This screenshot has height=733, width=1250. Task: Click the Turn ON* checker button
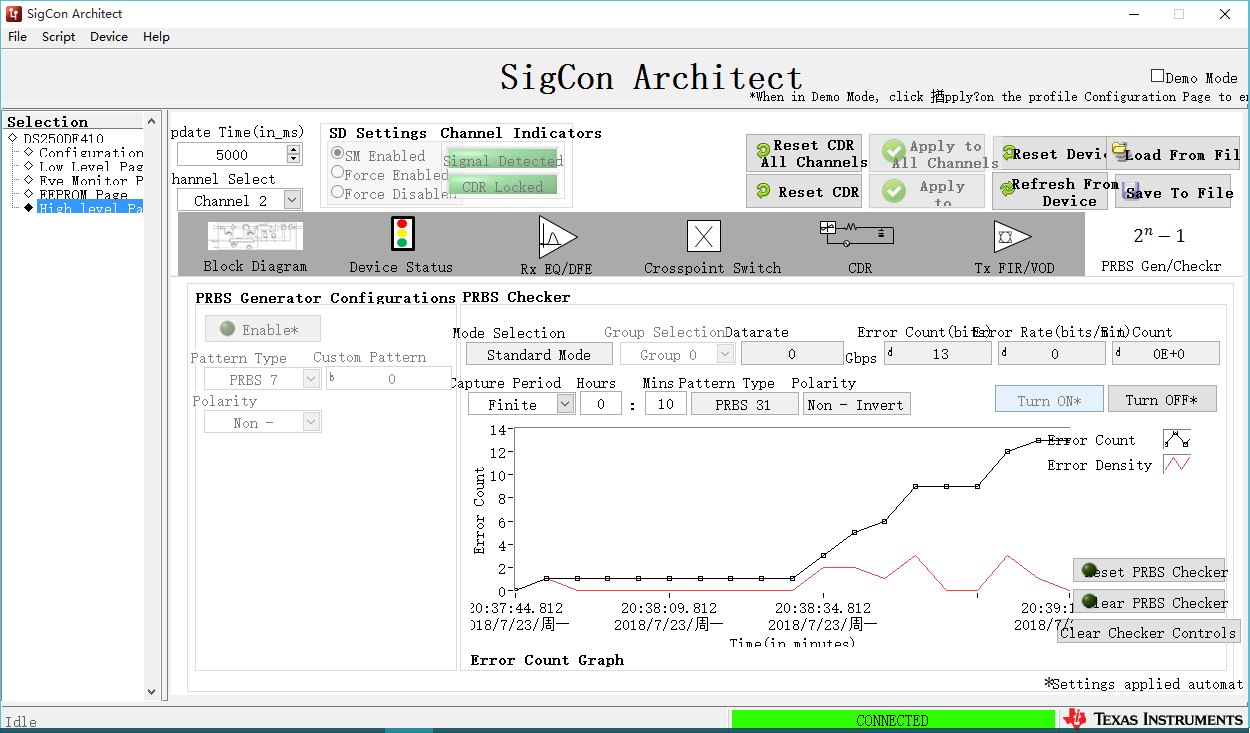1049,399
